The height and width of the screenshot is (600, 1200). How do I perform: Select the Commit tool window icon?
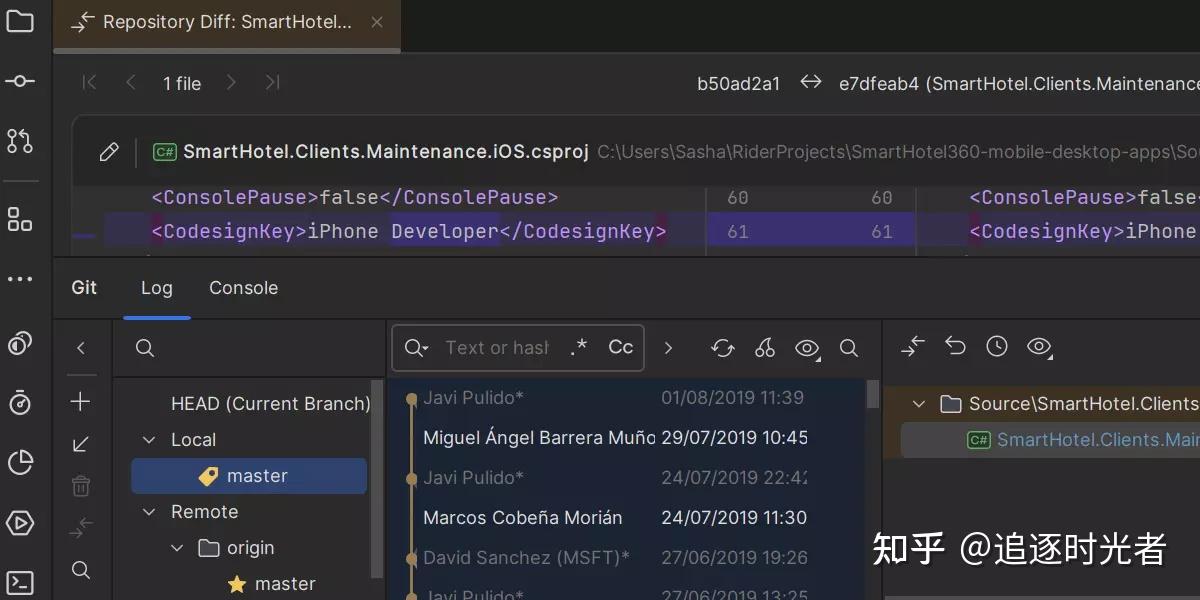pos(20,81)
